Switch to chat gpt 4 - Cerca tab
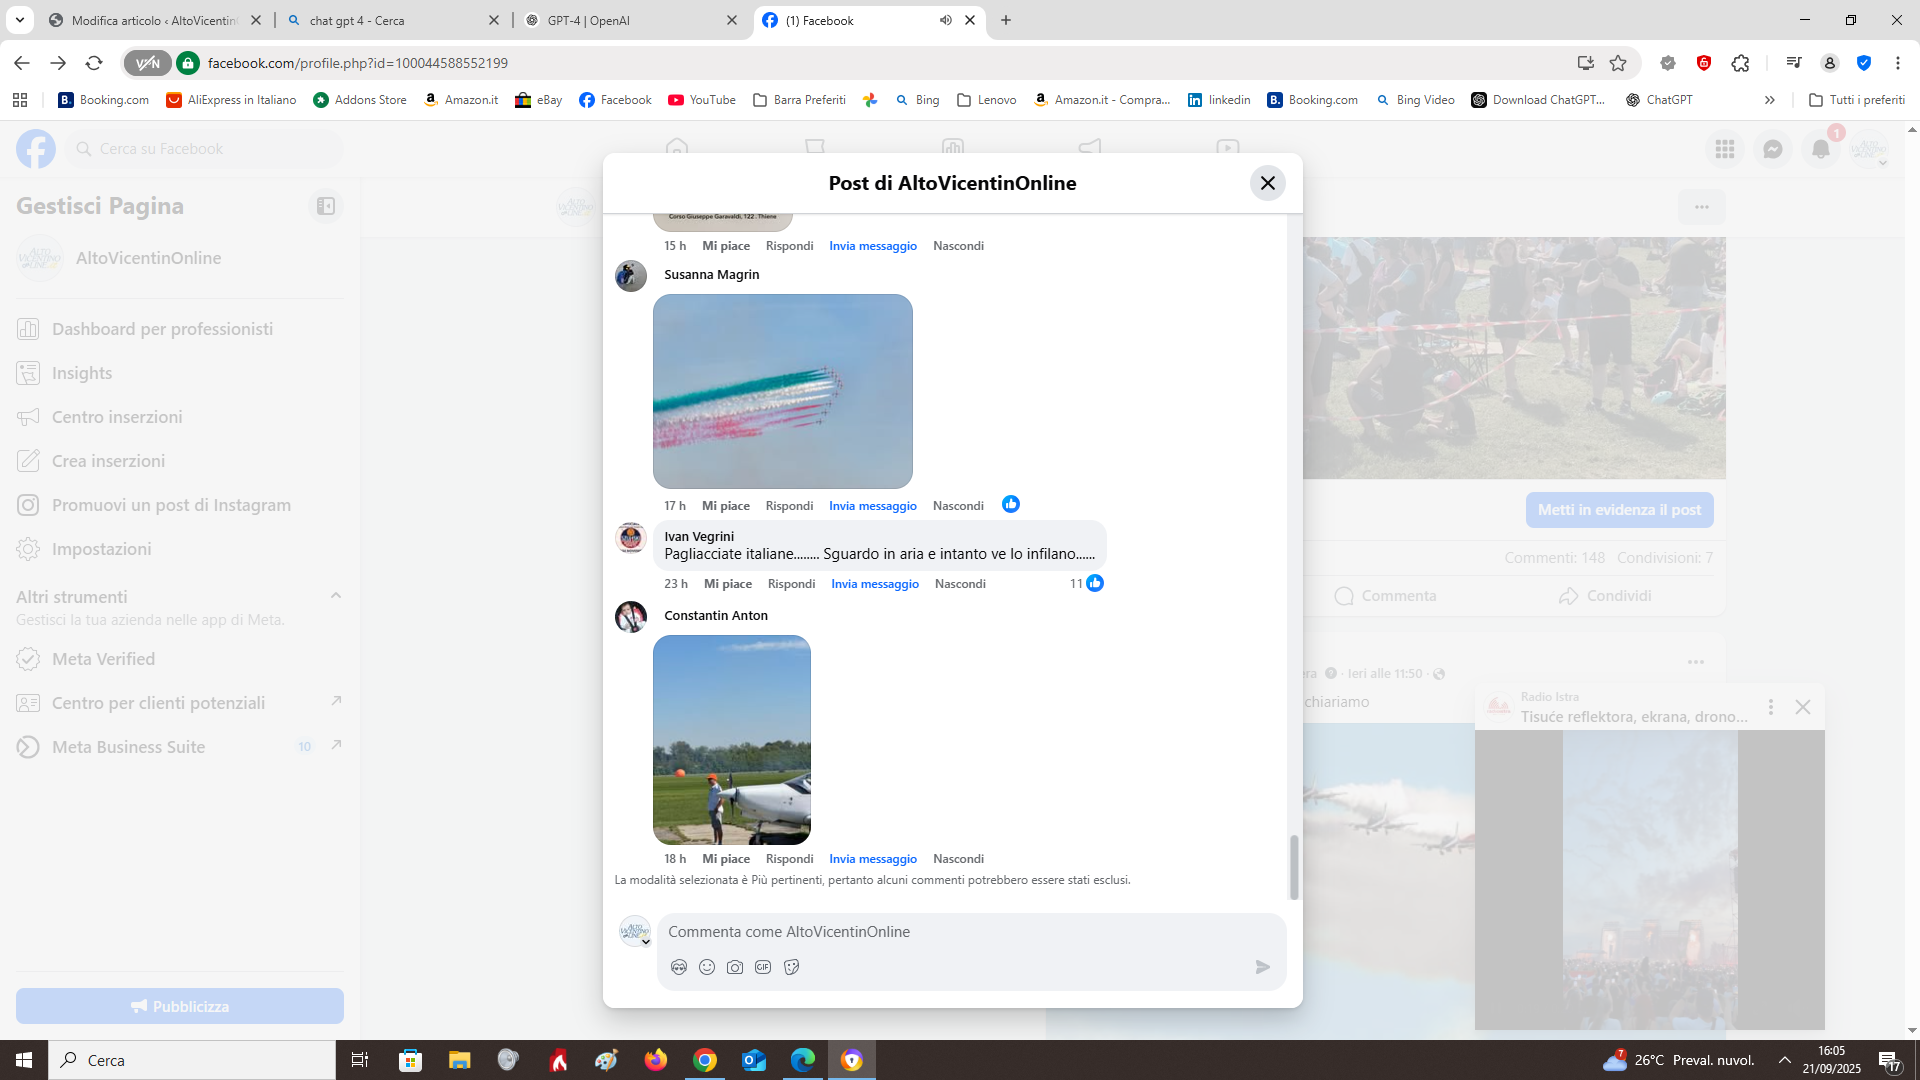 (393, 20)
